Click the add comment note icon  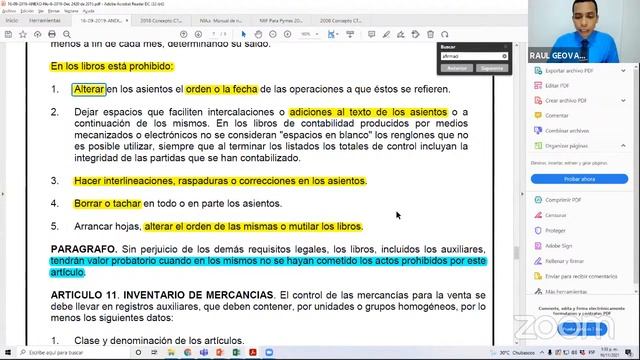(x=371, y=35)
